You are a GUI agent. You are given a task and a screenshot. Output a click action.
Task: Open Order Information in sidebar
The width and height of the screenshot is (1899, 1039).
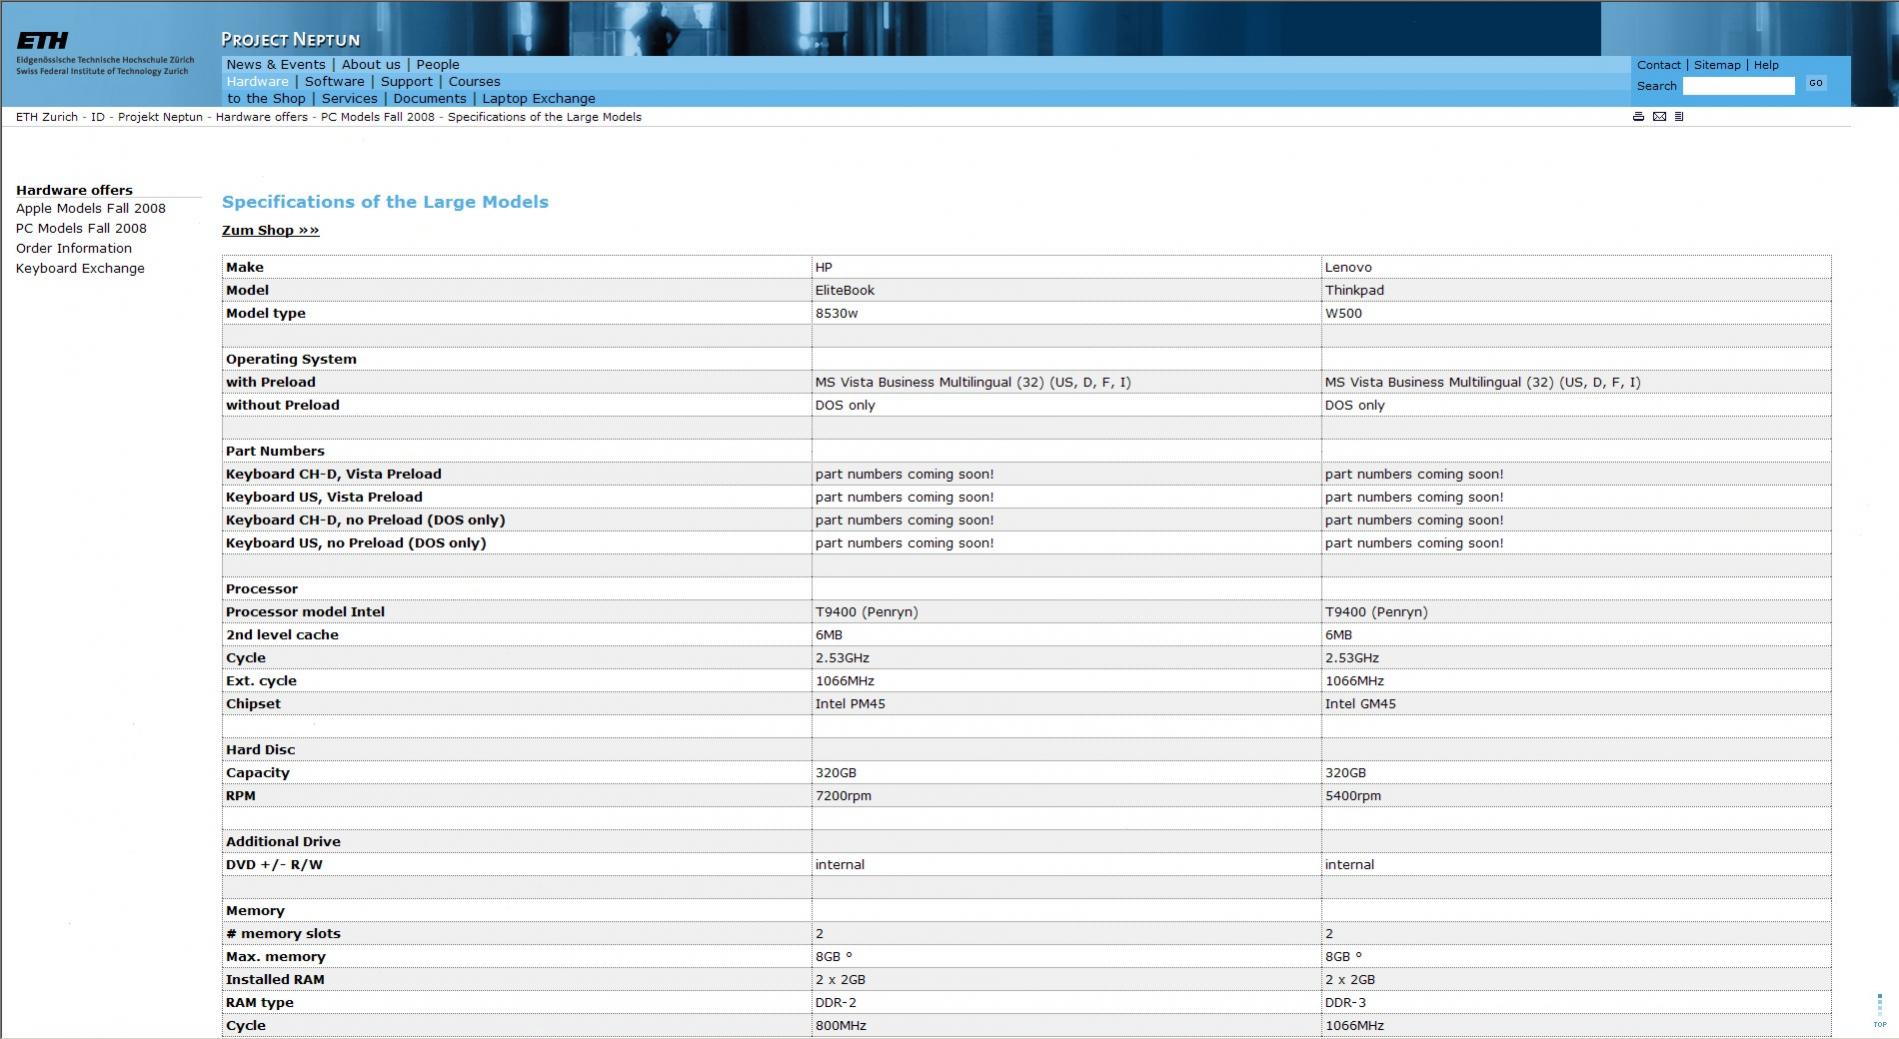tap(74, 249)
